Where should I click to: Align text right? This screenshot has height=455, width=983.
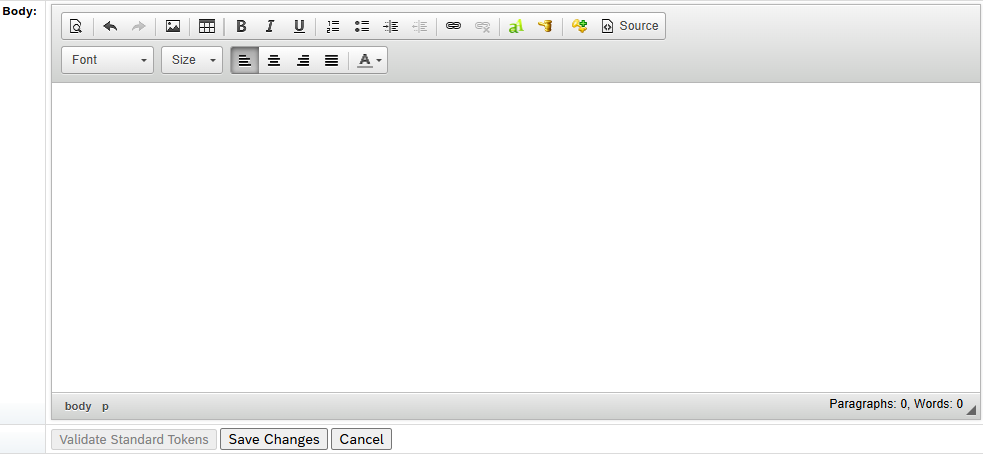303,60
